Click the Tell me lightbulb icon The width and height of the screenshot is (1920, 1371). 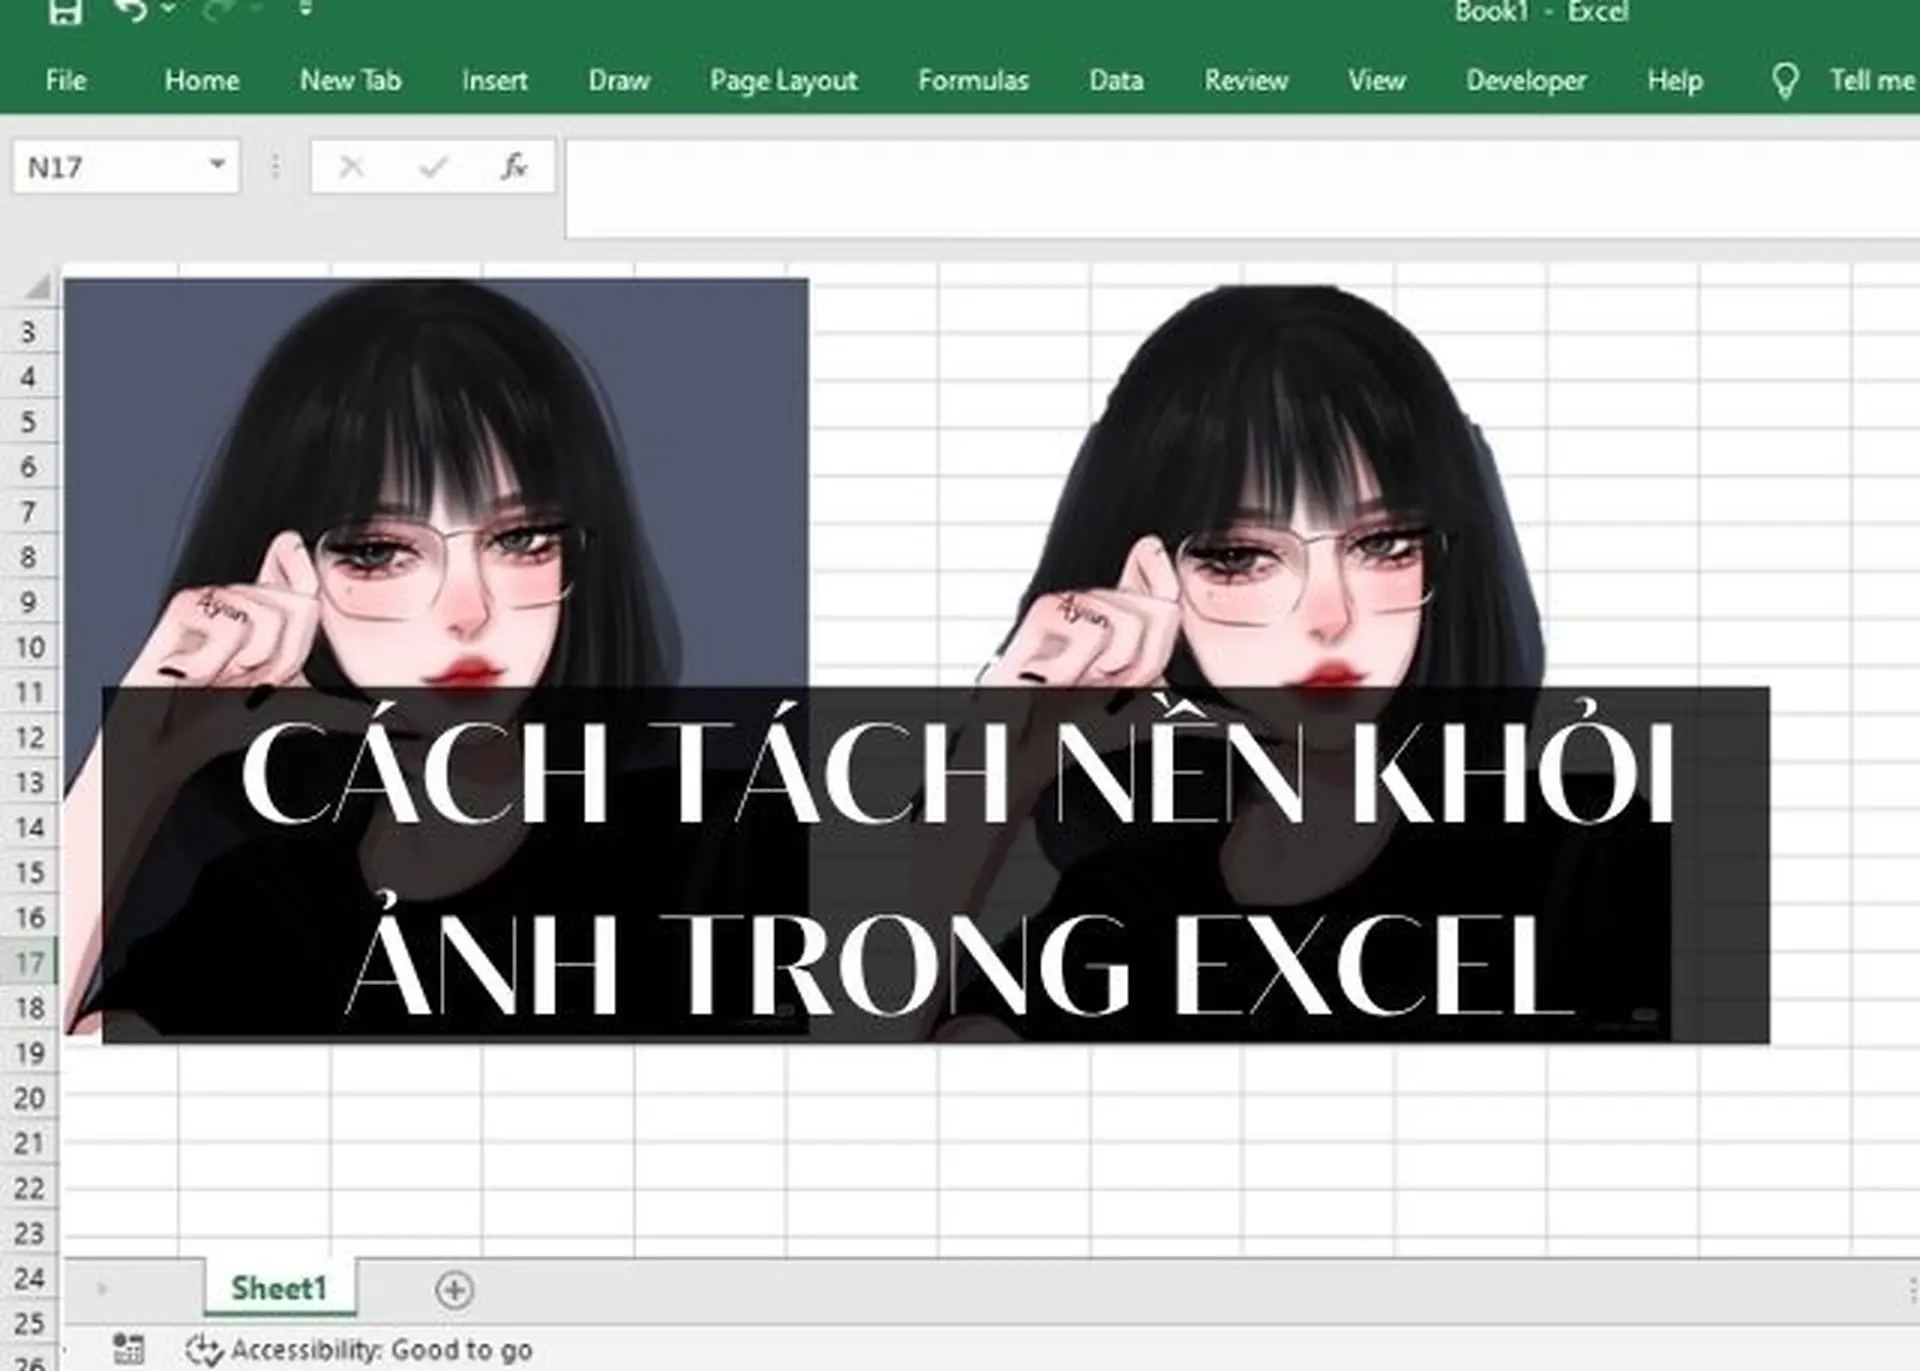pos(1786,80)
